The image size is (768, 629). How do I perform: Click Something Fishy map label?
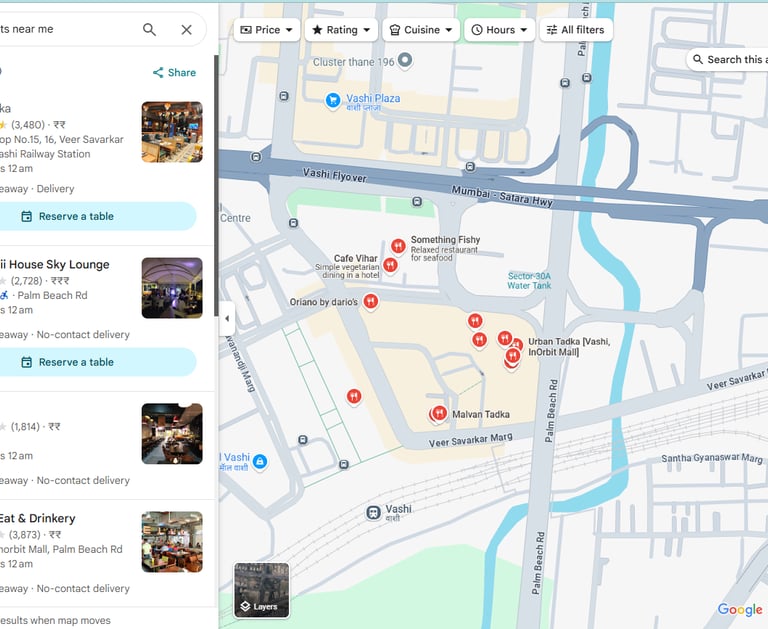445,240
